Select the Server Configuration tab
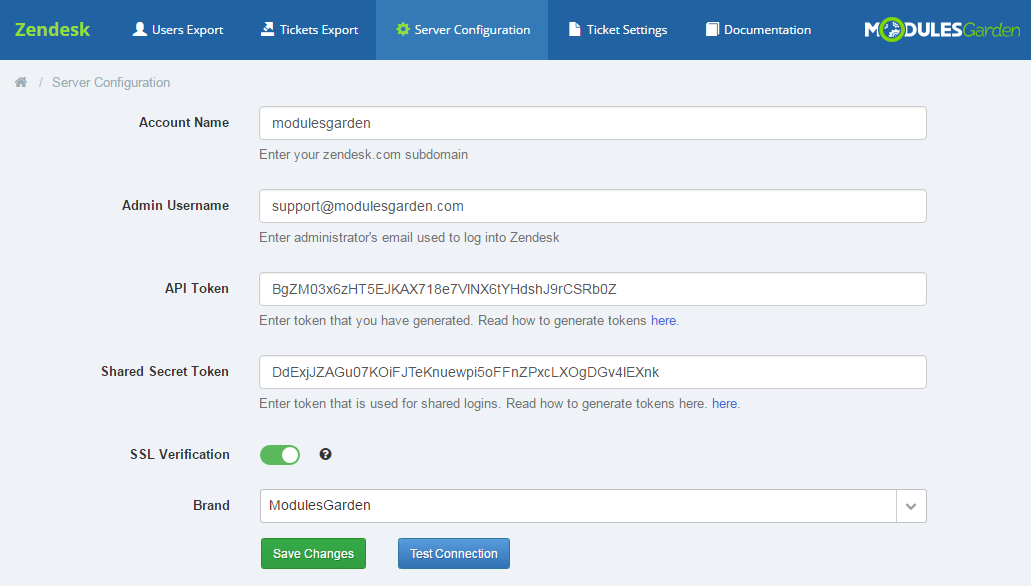Screen dimensions: 1031x586 click(x=462, y=30)
